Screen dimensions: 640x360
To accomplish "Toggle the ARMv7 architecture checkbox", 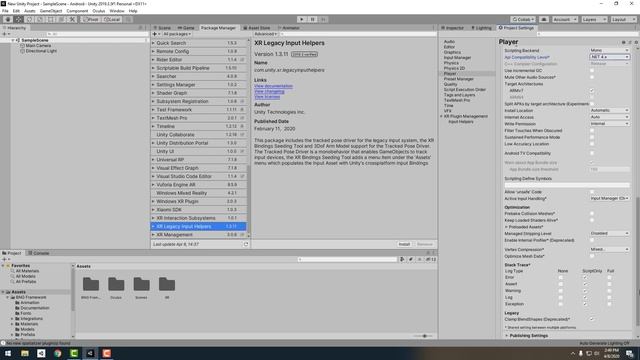I will [592, 91].
